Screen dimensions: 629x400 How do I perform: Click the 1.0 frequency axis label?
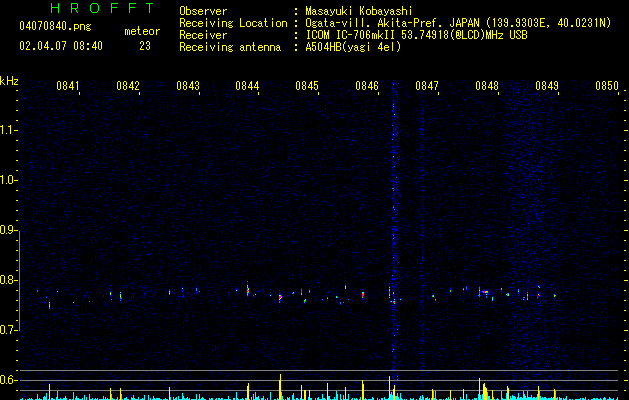(x=8, y=180)
